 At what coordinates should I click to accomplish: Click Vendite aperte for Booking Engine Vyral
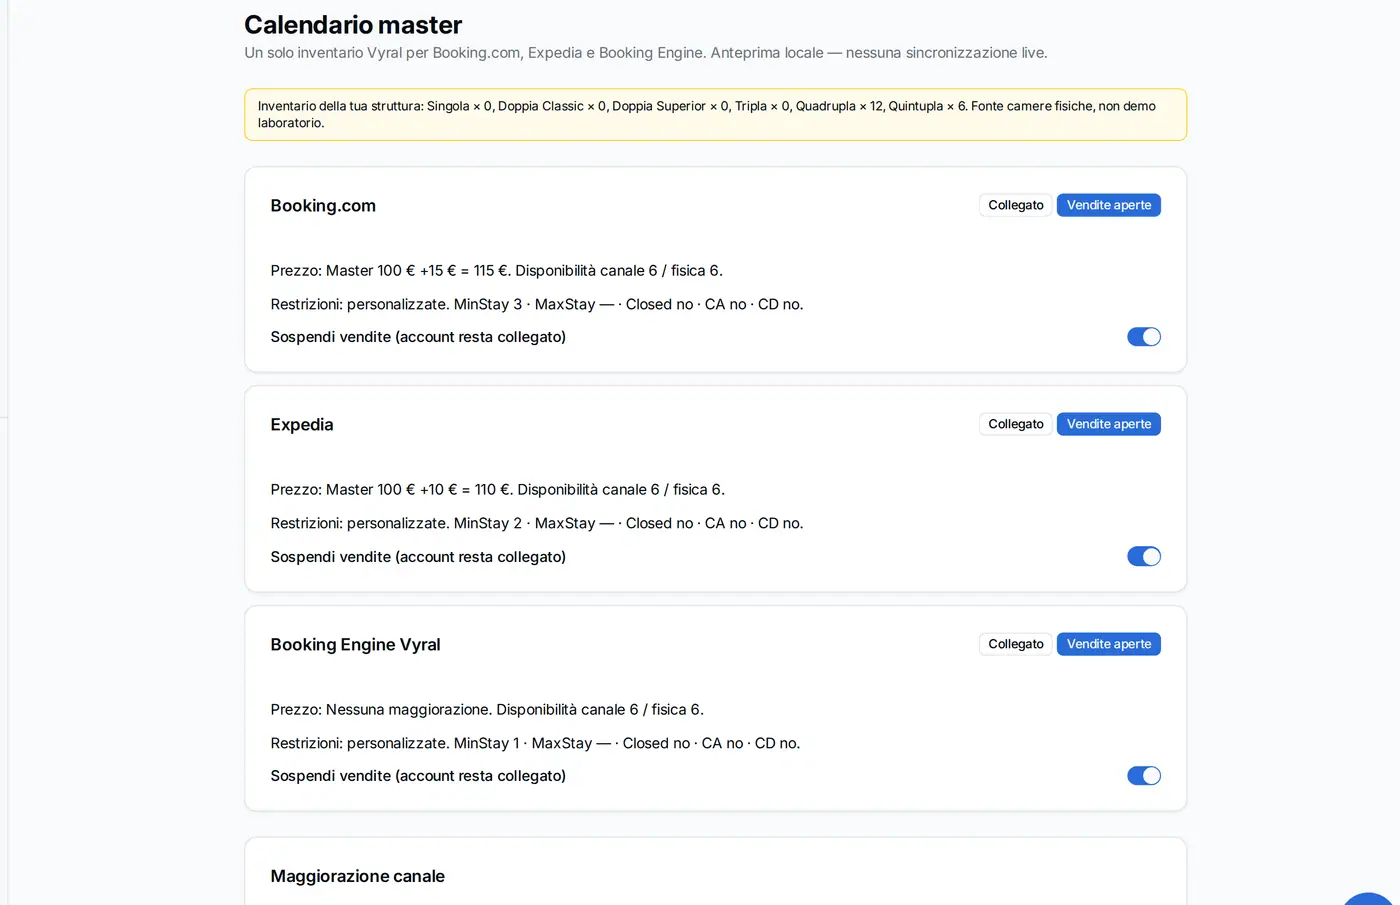coord(1109,644)
